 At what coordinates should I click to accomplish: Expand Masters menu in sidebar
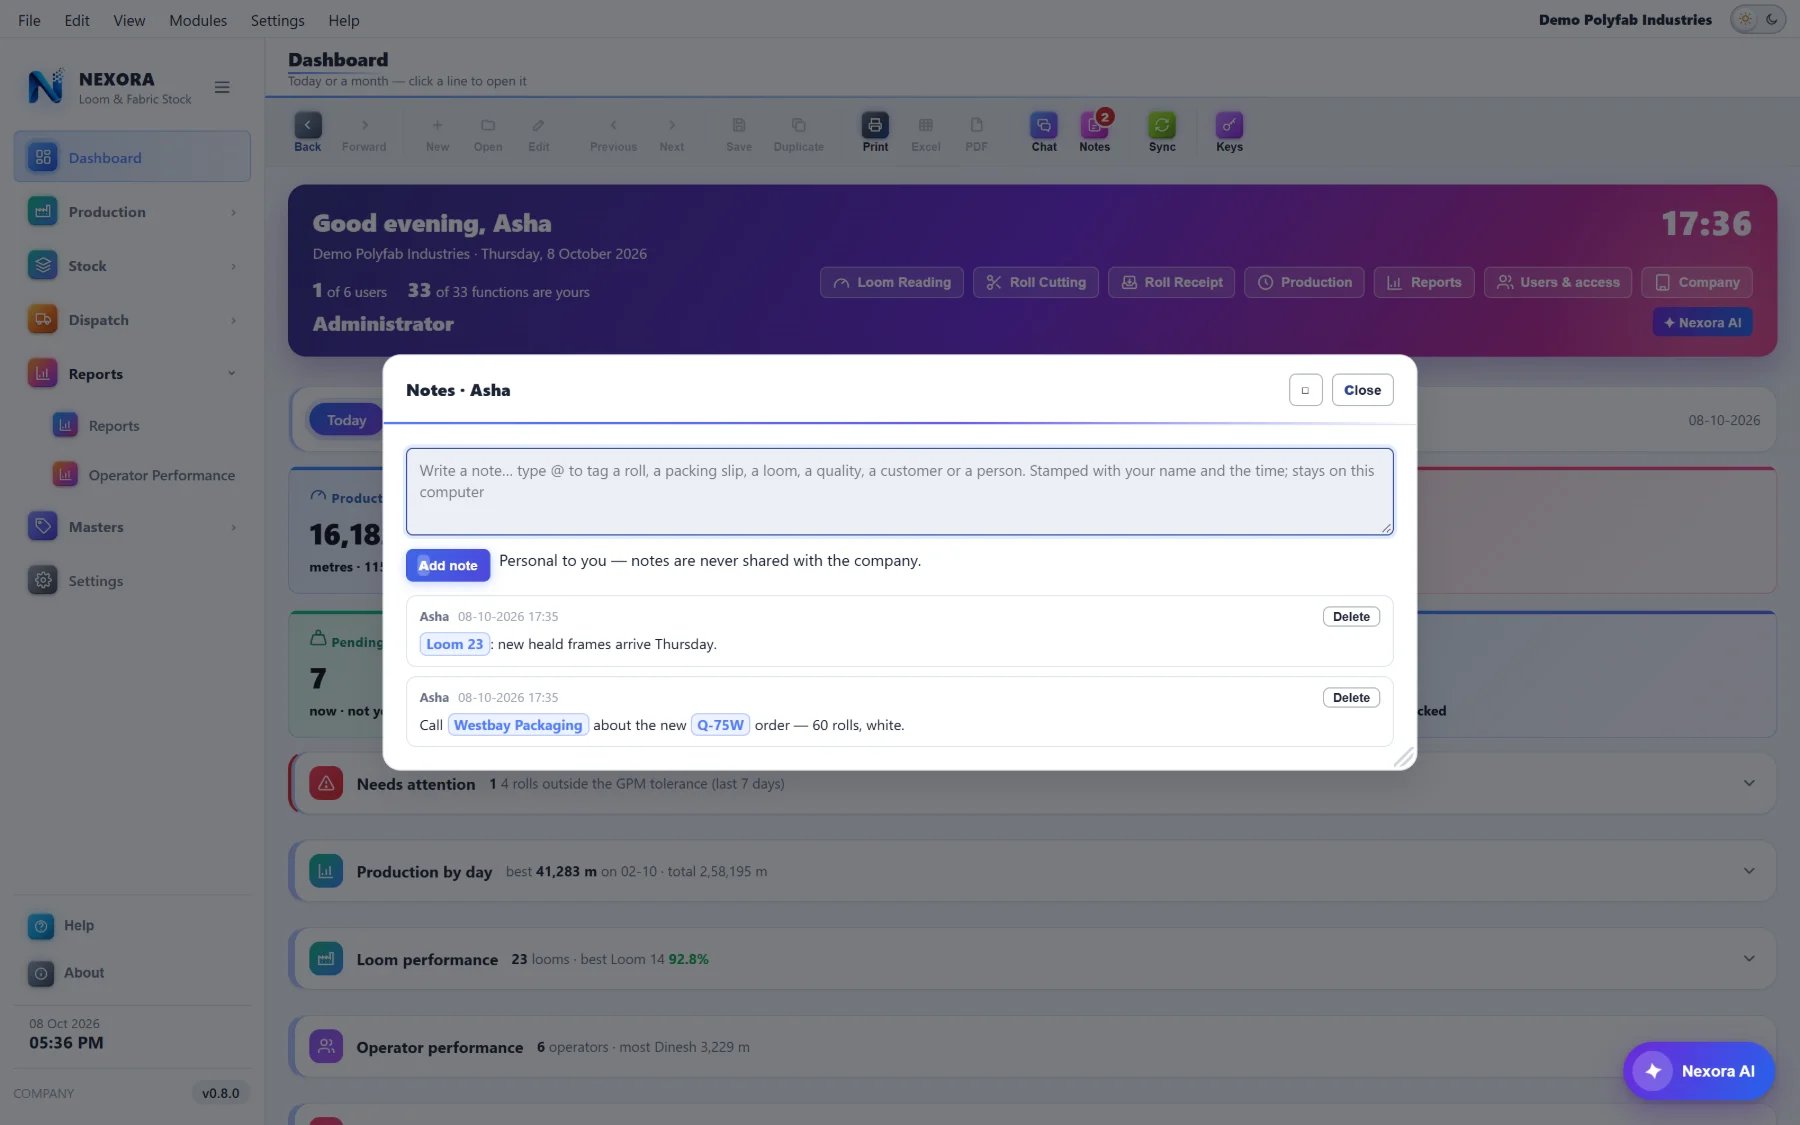coord(132,527)
